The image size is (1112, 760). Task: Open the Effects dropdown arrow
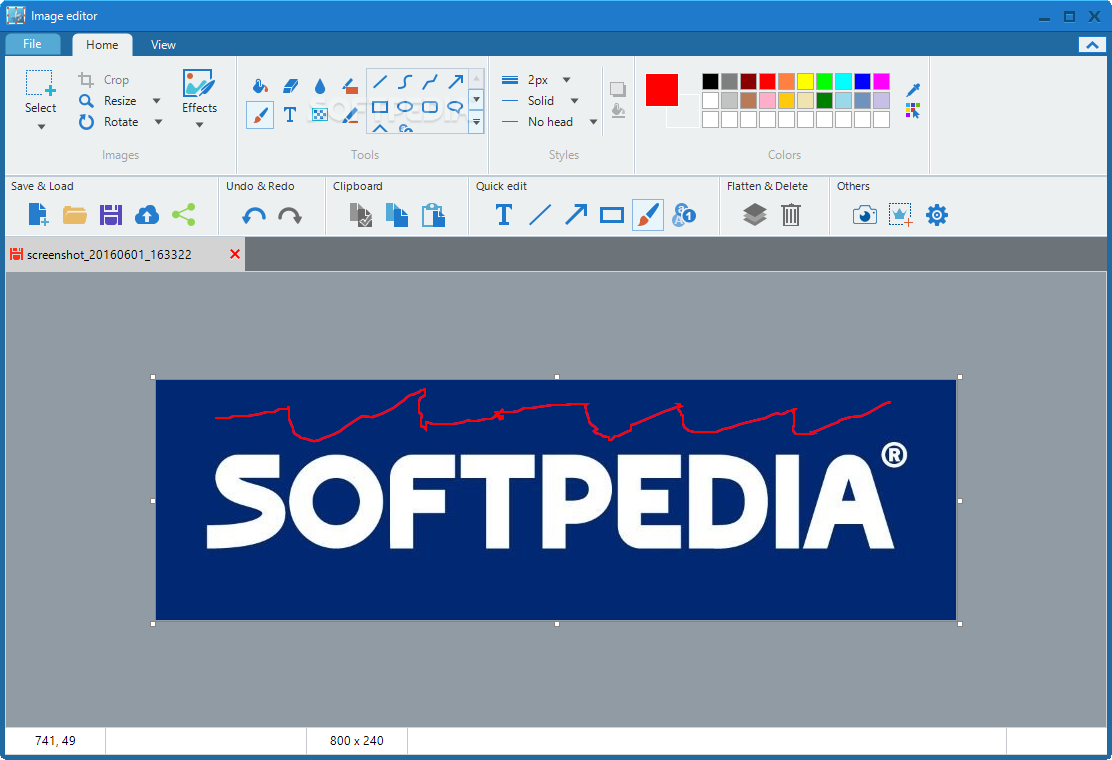point(199,125)
